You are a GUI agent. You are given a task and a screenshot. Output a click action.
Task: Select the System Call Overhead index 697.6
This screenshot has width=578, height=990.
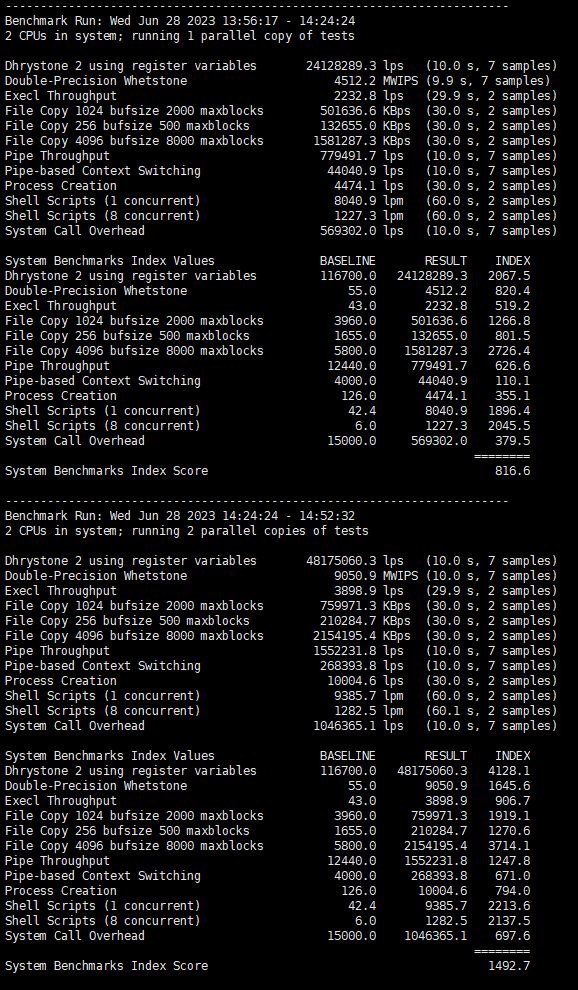click(512, 936)
